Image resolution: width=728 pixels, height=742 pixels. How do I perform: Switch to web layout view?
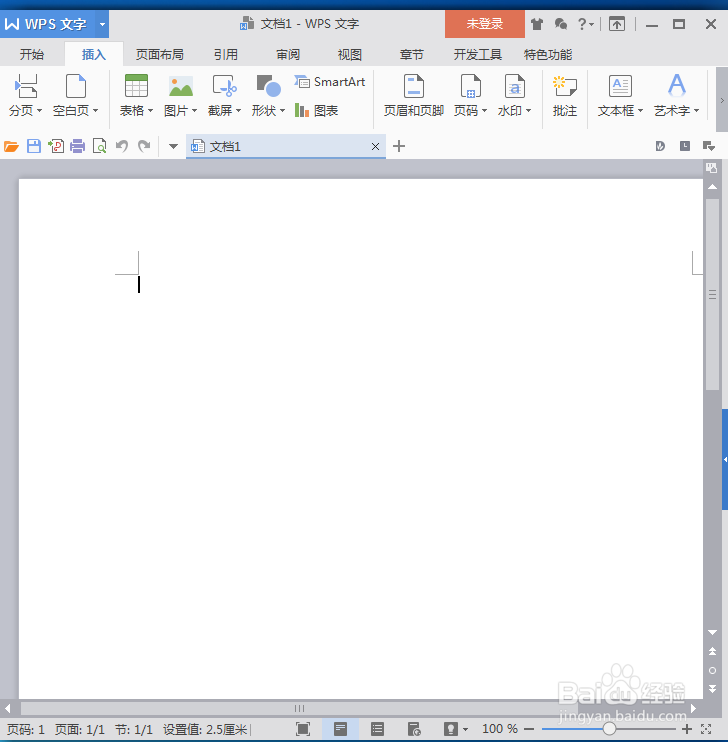click(414, 729)
